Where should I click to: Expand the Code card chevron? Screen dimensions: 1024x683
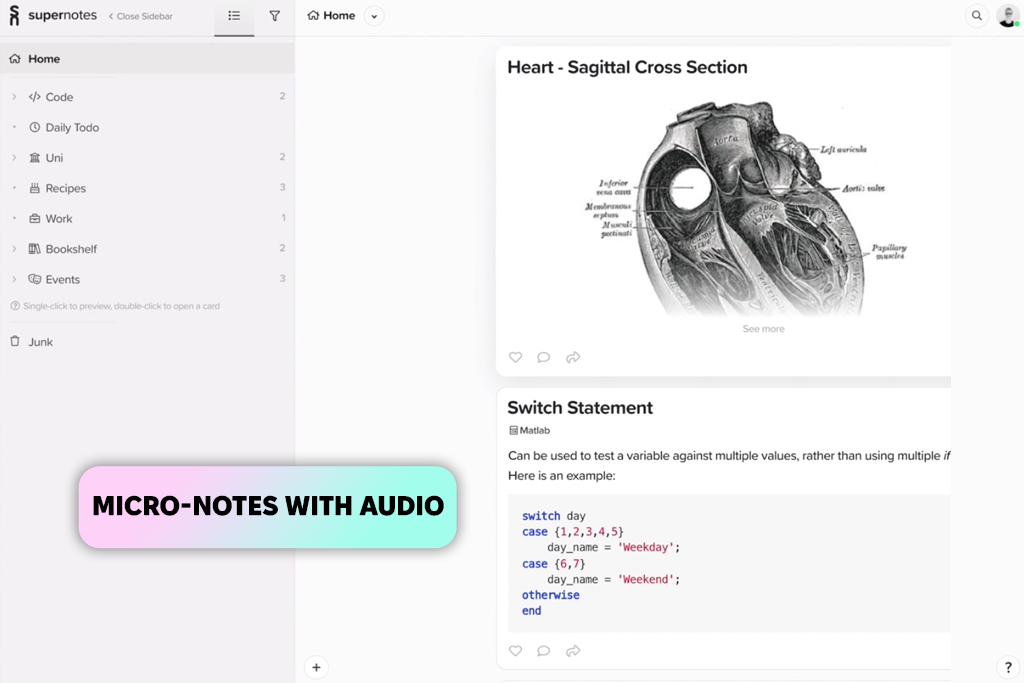pyautogui.click(x=14, y=97)
